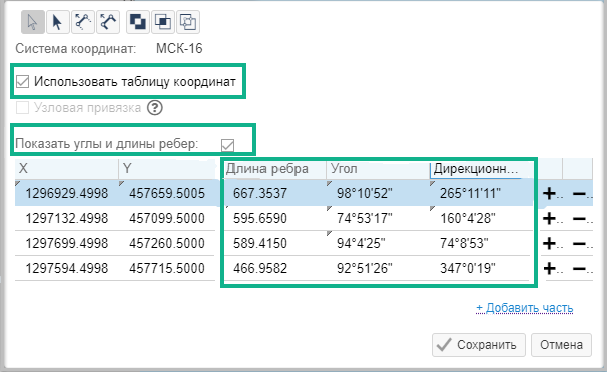Activate the first vertex editing tool
Viewport: 607px width, 372px height.
(x=83, y=22)
